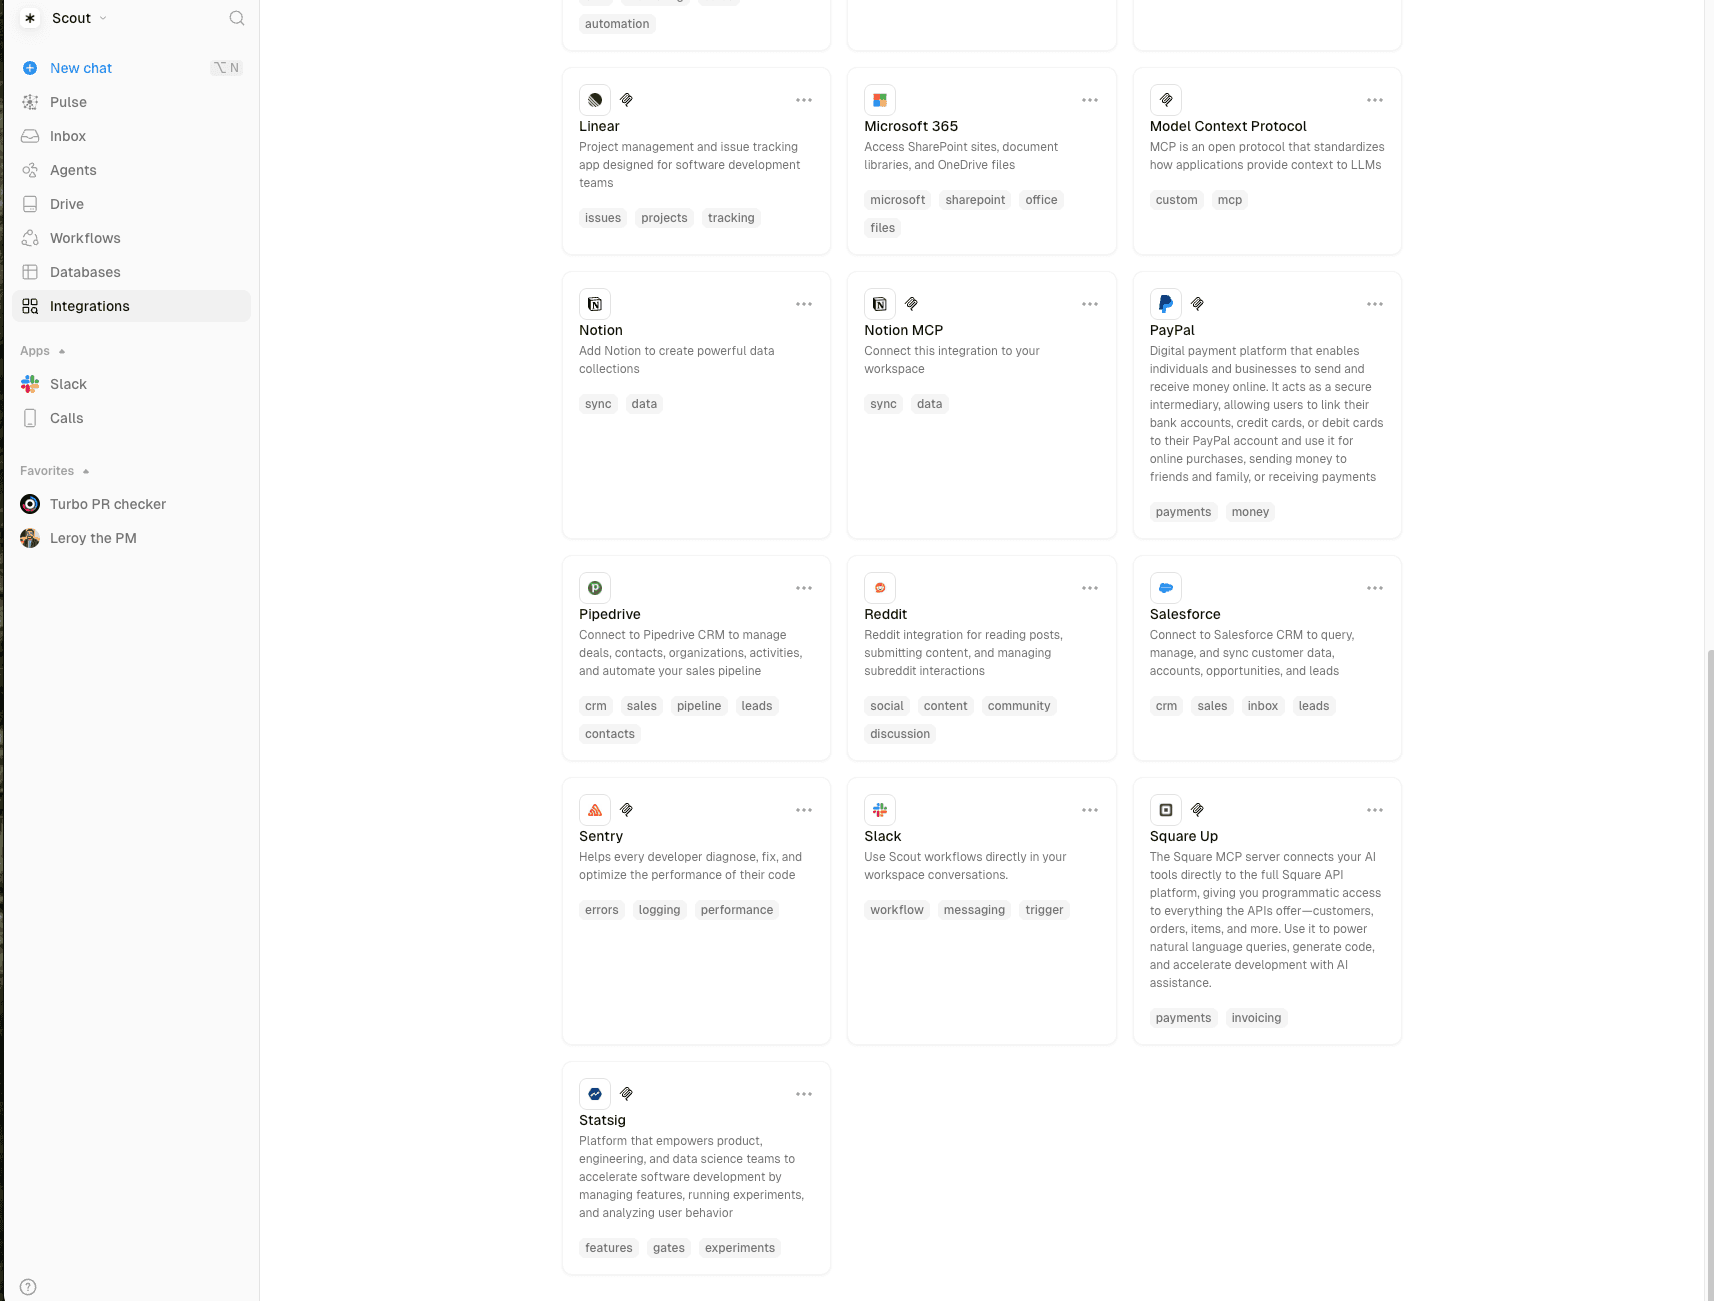
Task: Open Databases from the sidebar
Action: pos(85,272)
